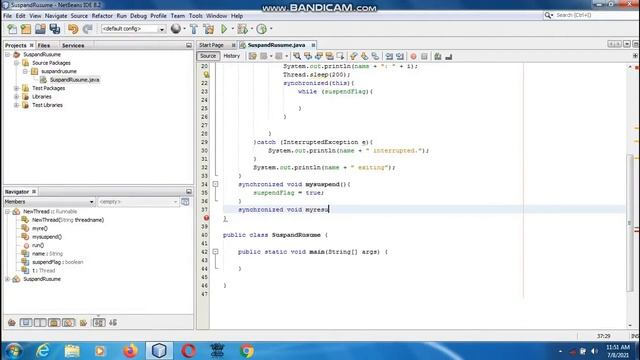This screenshot has width=640, height=360.
Task: Click the Clean and Build Project icon
Action: tap(209, 29)
